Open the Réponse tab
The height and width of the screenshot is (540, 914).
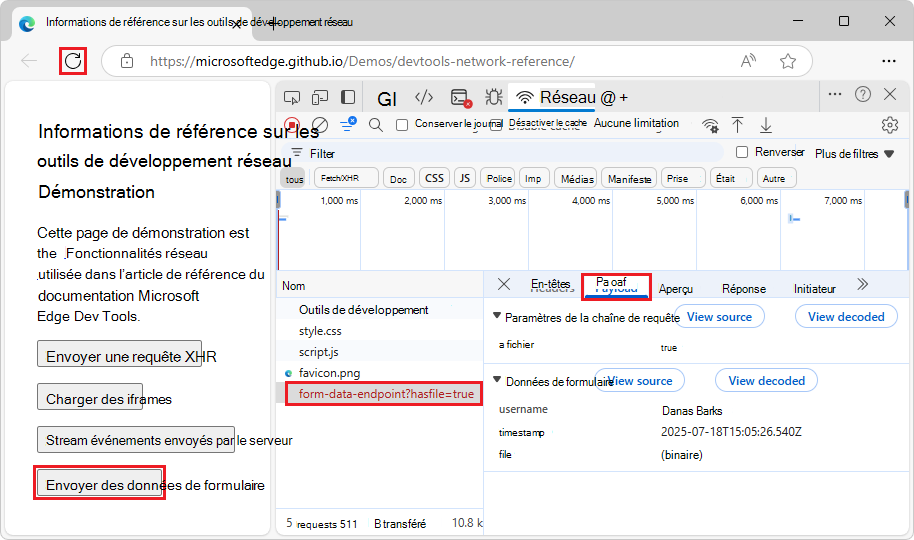[744, 289]
